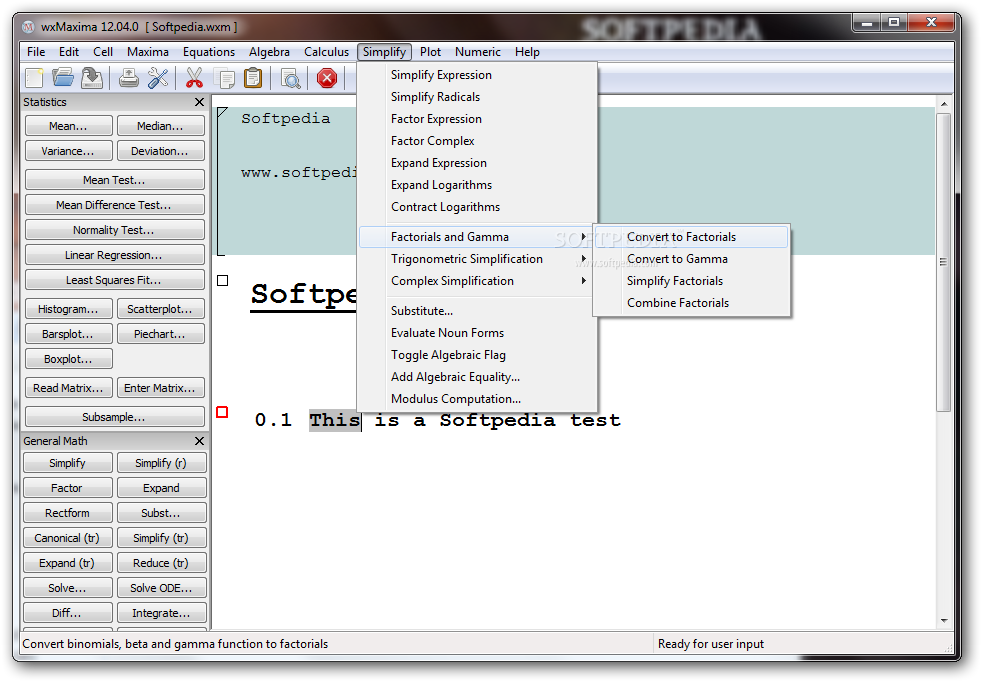Click the Paste clipboard icon

click(253, 78)
